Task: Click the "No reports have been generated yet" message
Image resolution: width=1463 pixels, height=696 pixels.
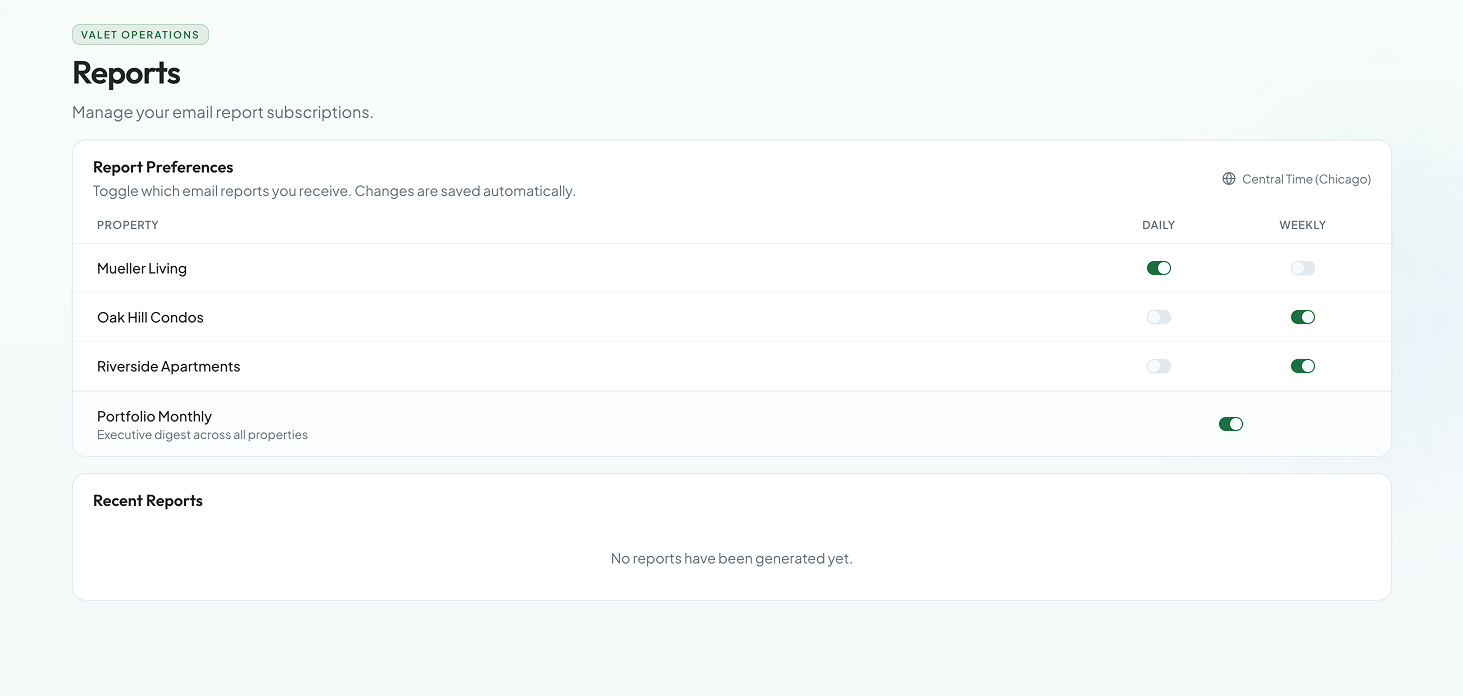Action: click(x=731, y=558)
